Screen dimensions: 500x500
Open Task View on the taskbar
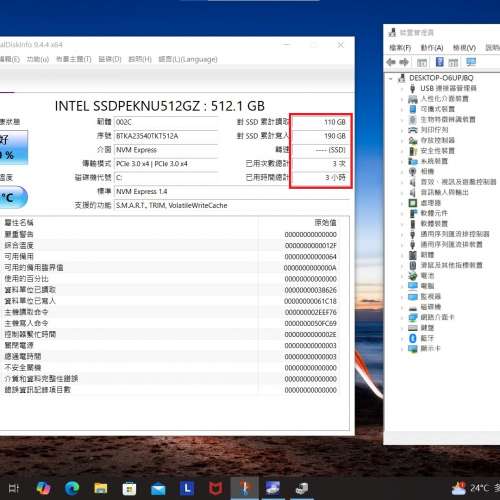tap(14, 489)
